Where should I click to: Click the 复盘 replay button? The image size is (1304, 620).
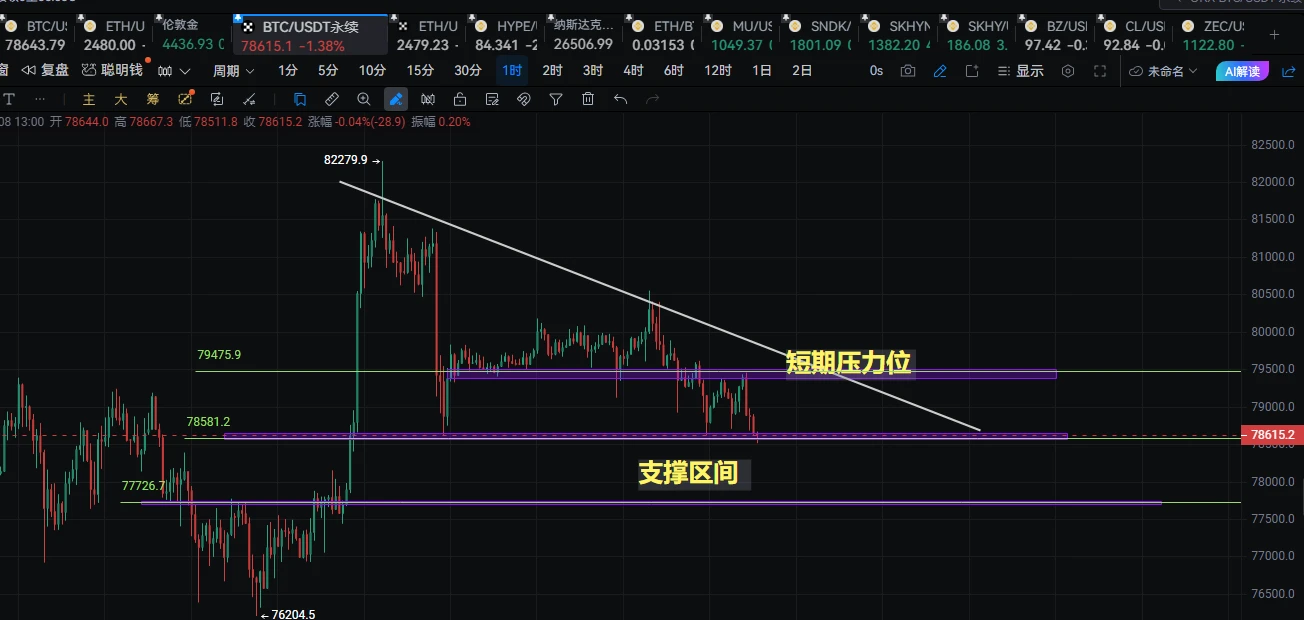[x=45, y=70]
